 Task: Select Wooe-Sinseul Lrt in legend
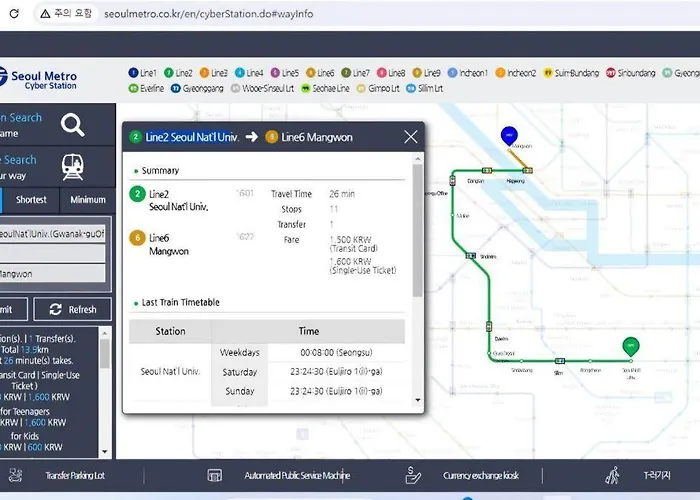pos(262,88)
